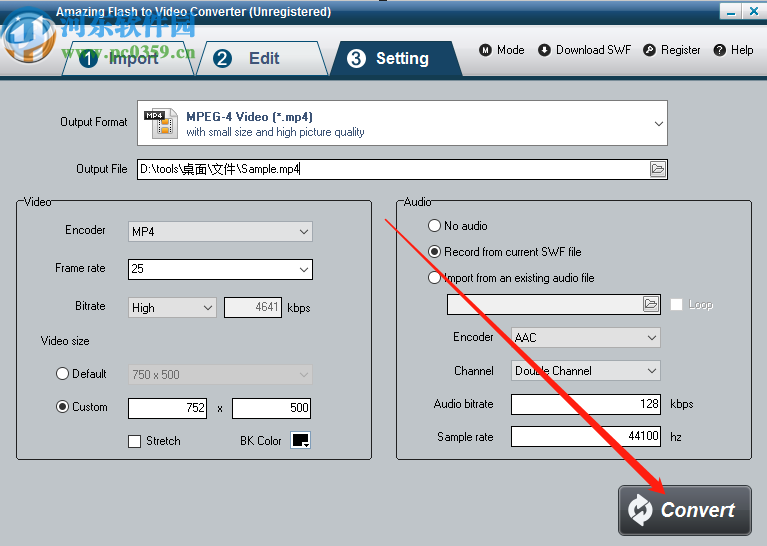The width and height of the screenshot is (767, 546).
Task: Open the Register menu item
Action: click(672, 50)
